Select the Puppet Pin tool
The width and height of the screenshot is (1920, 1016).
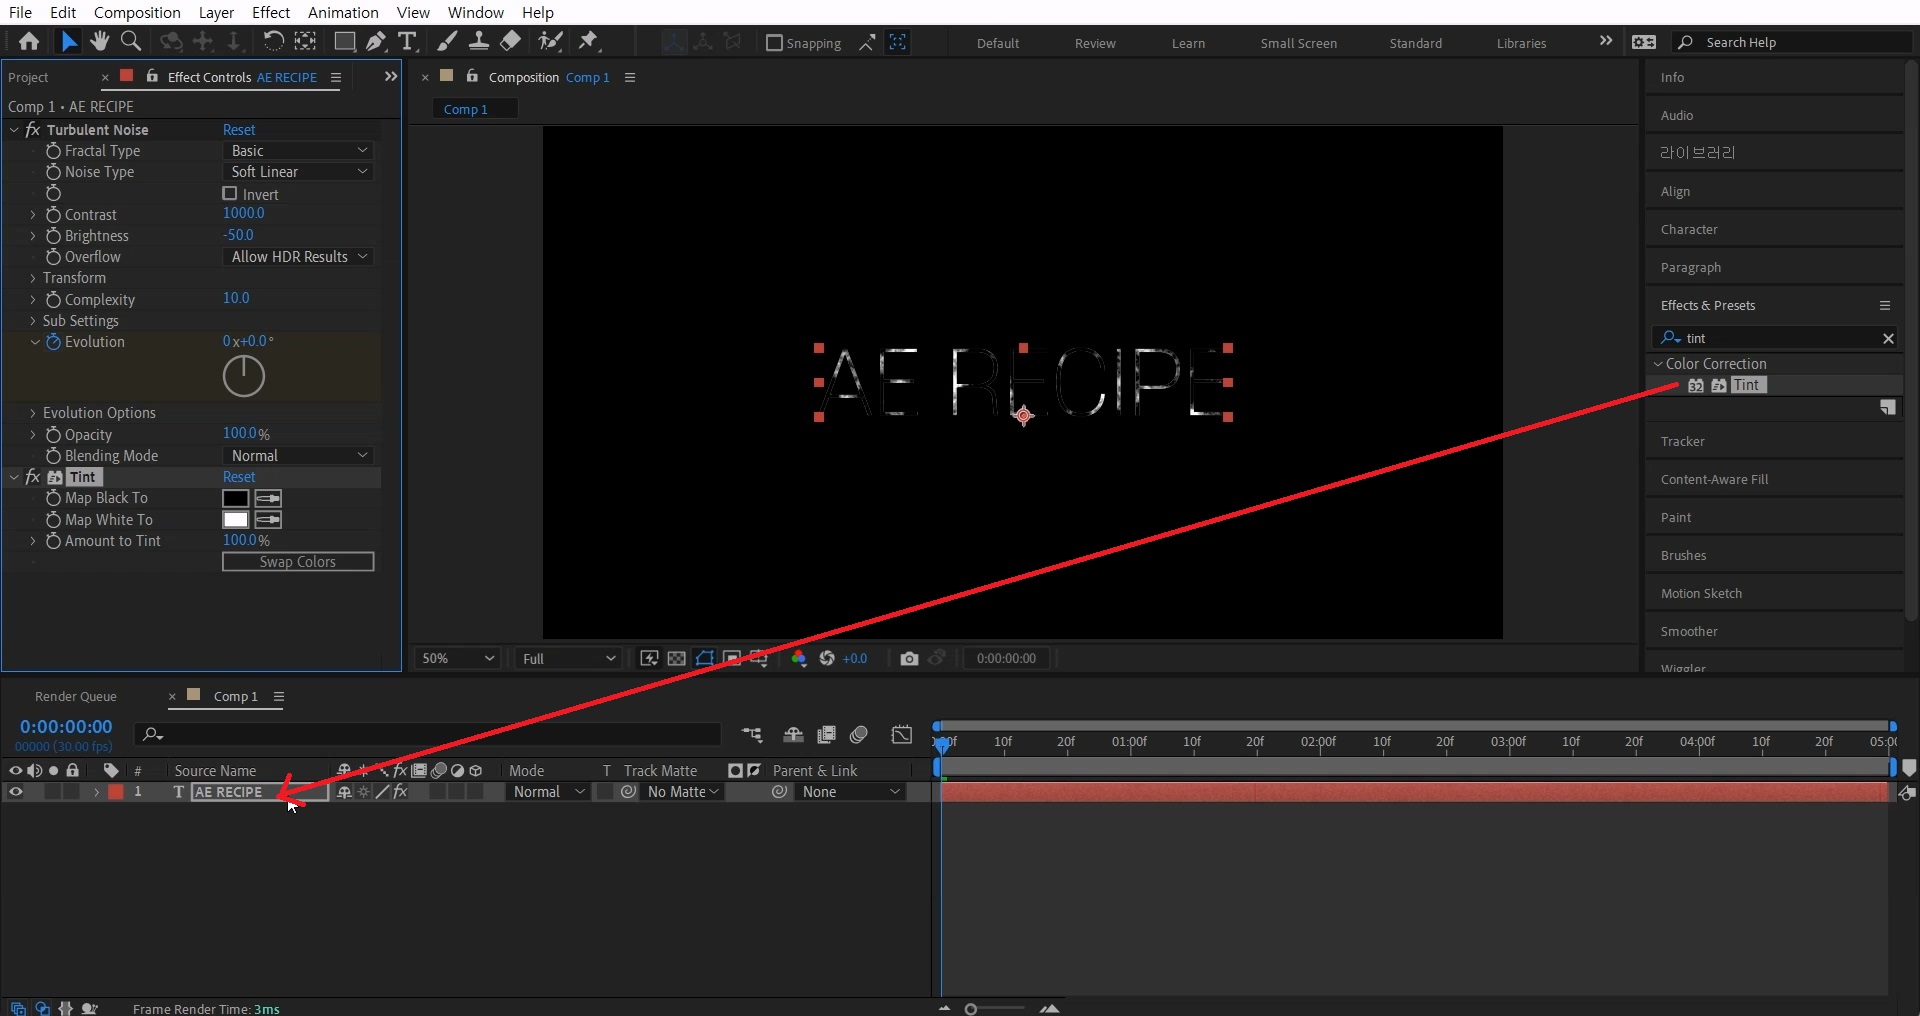tap(588, 41)
